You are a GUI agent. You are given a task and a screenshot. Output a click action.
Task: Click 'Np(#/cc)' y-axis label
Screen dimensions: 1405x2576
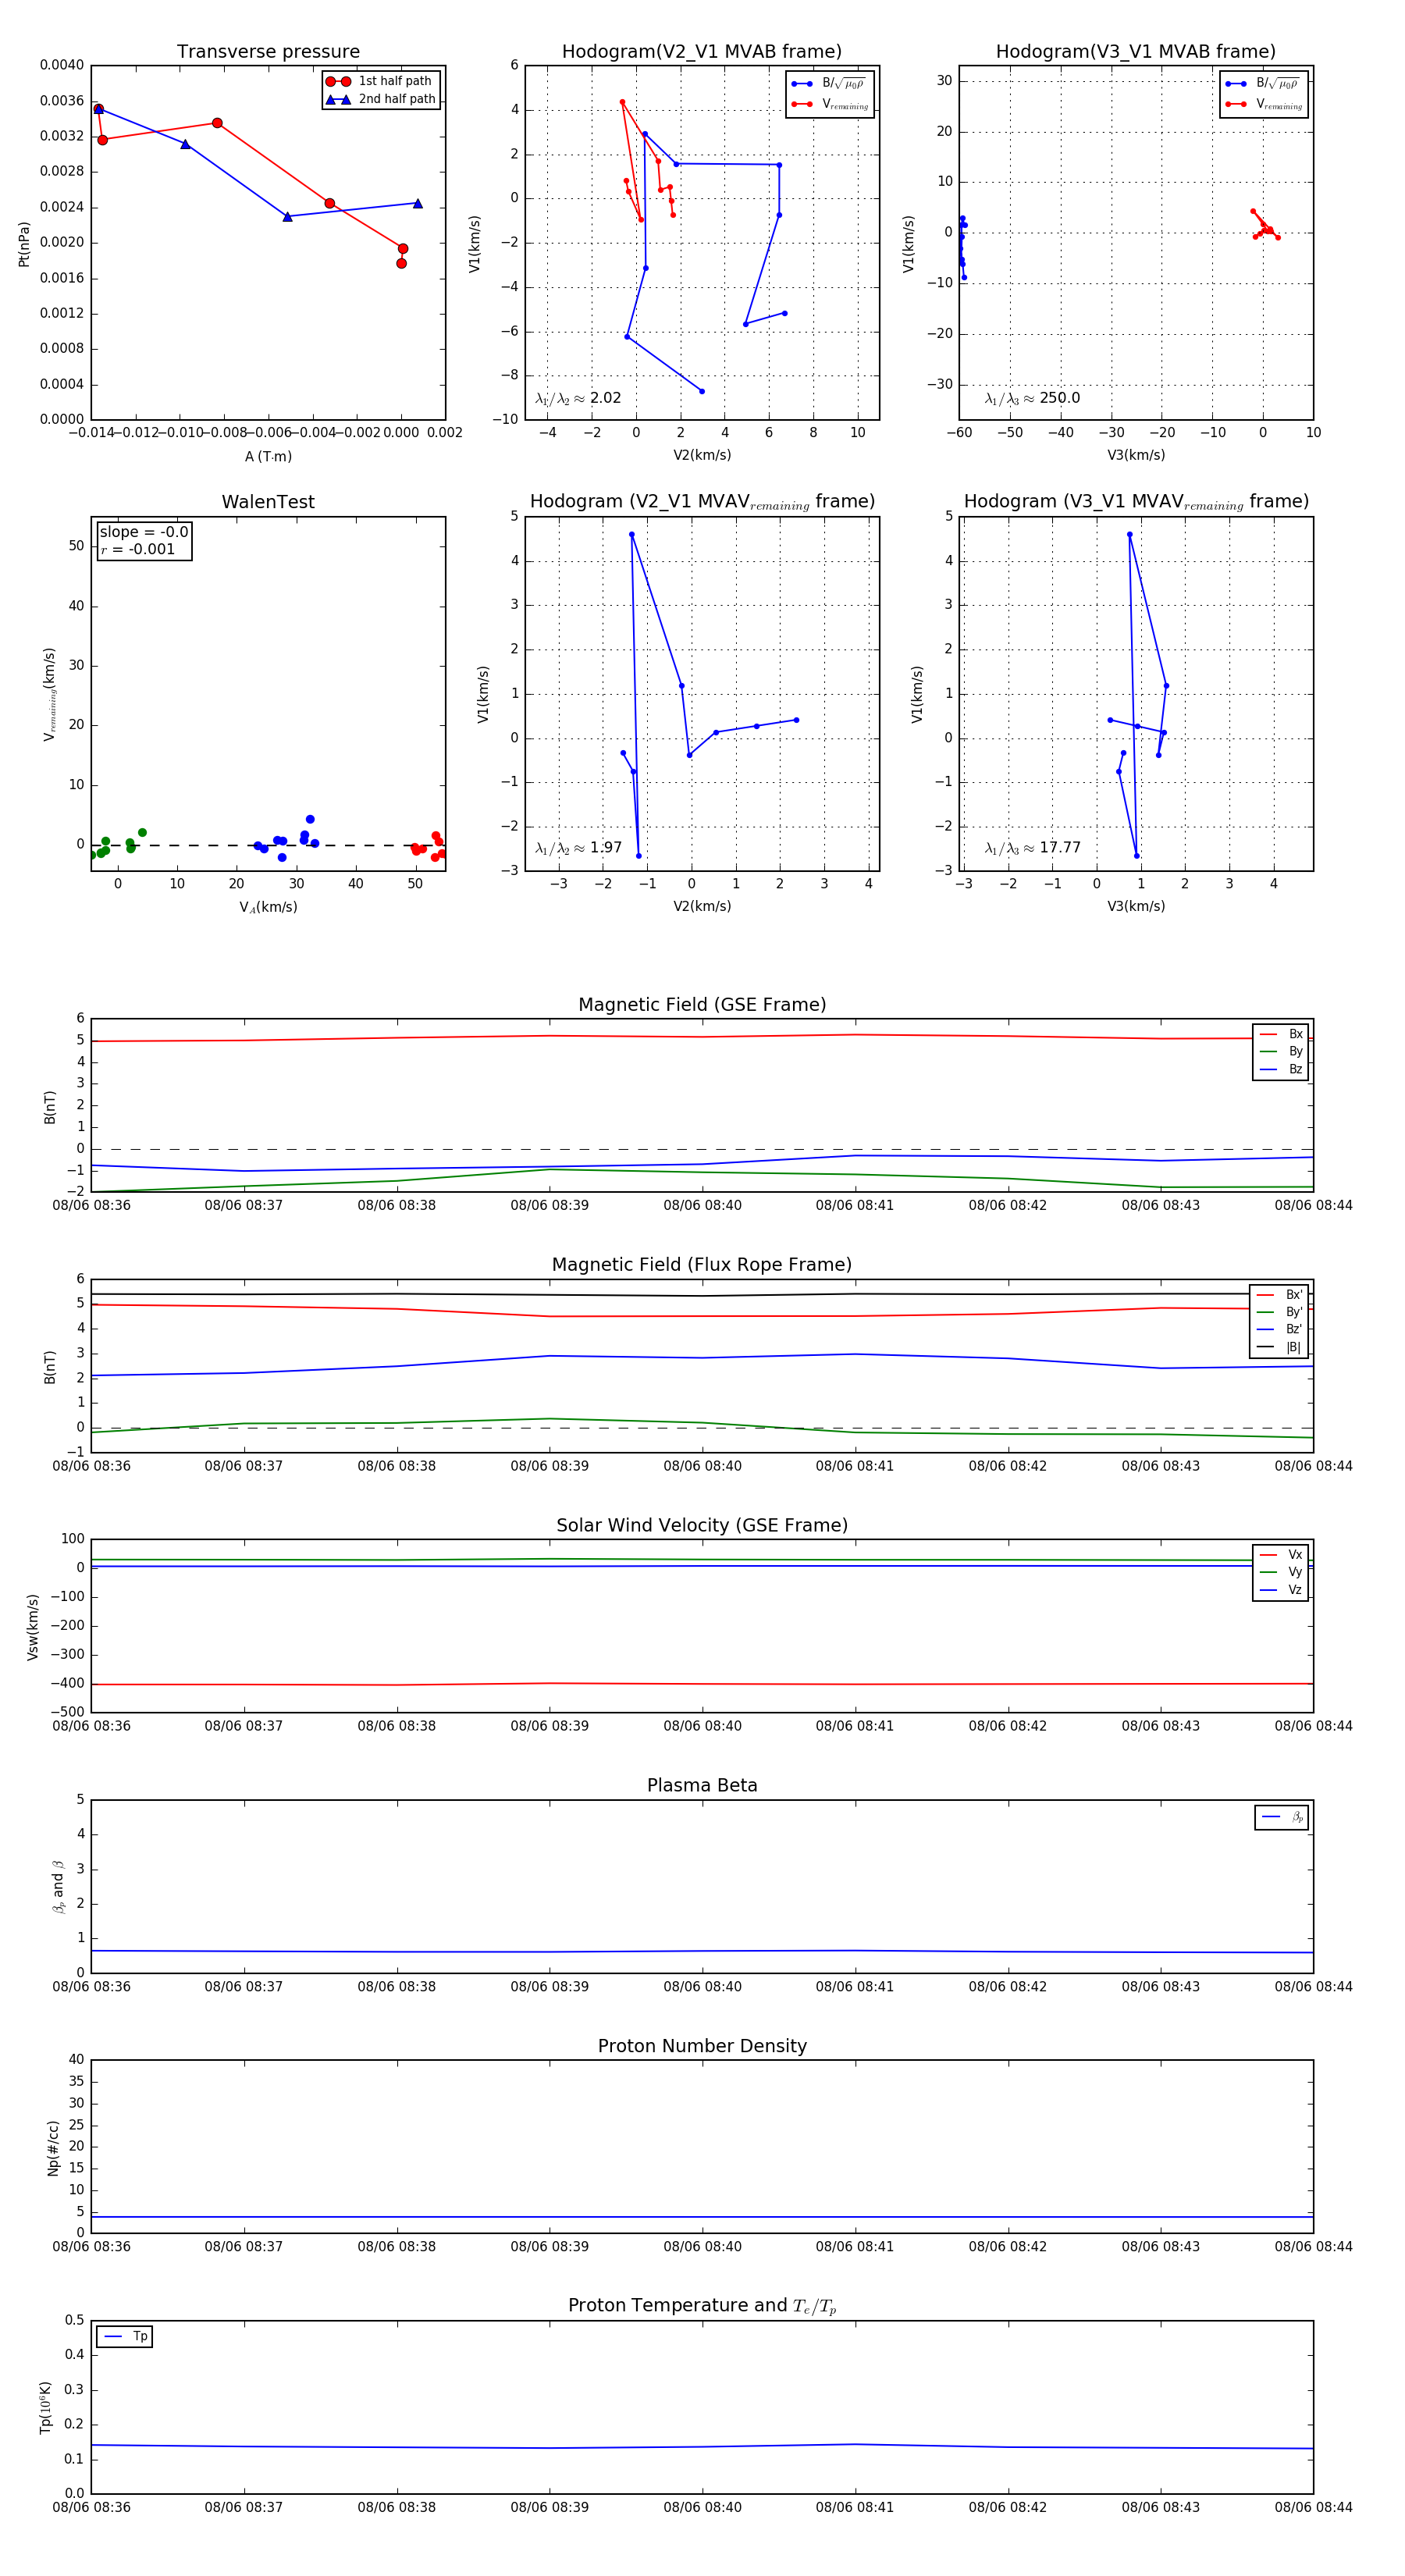(x=53, y=2148)
